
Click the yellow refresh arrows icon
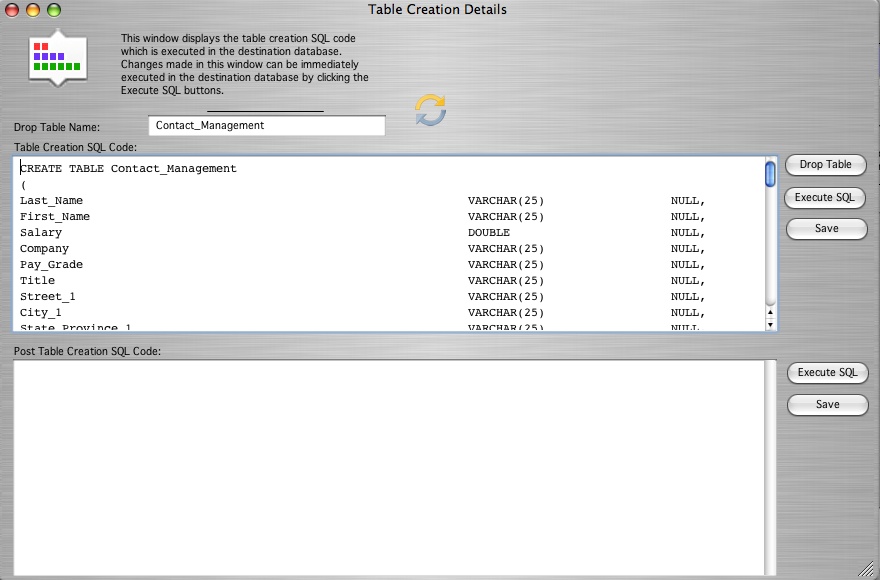point(430,110)
